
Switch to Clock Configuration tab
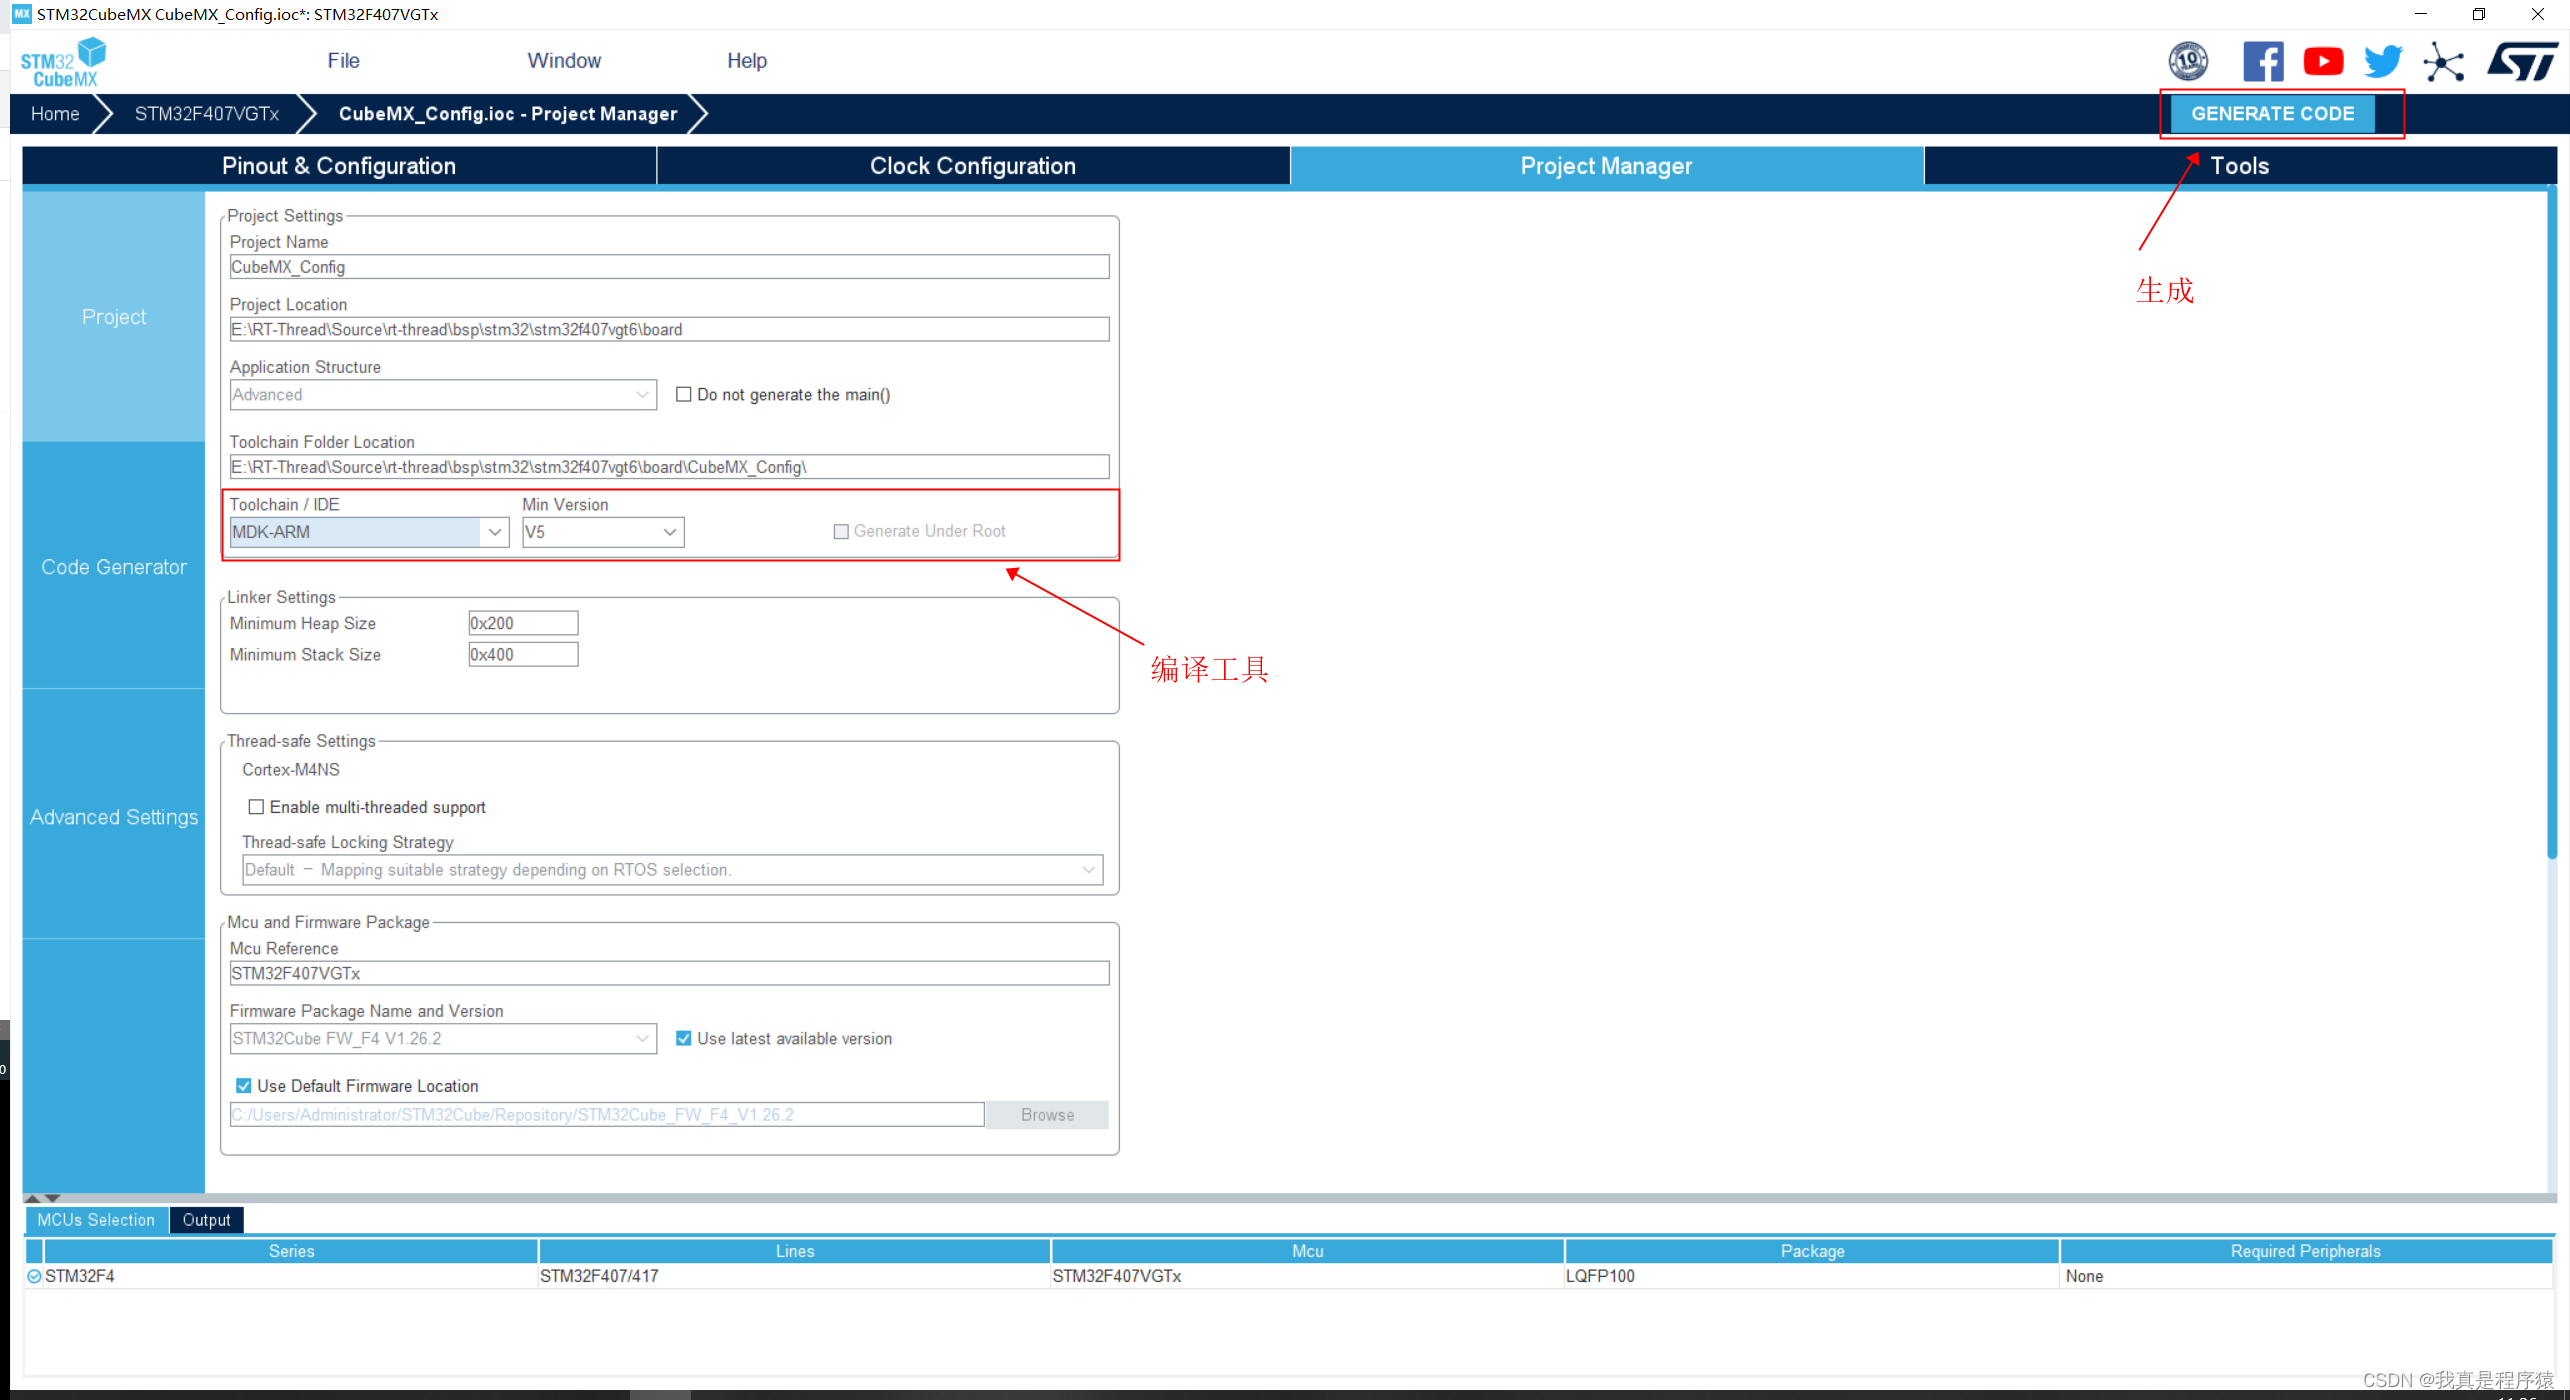click(973, 166)
